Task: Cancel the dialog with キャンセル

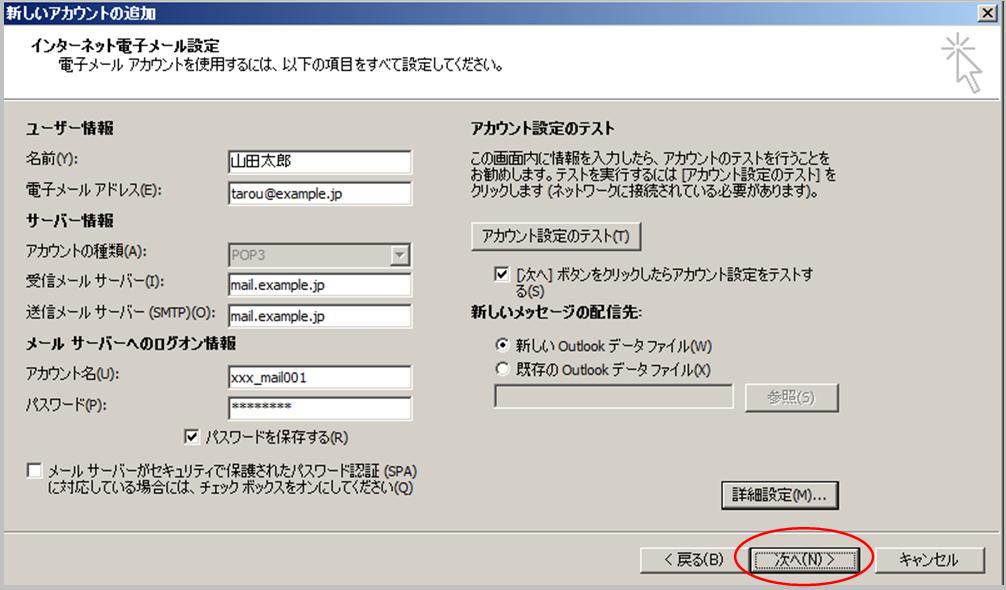Action: pos(927,559)
